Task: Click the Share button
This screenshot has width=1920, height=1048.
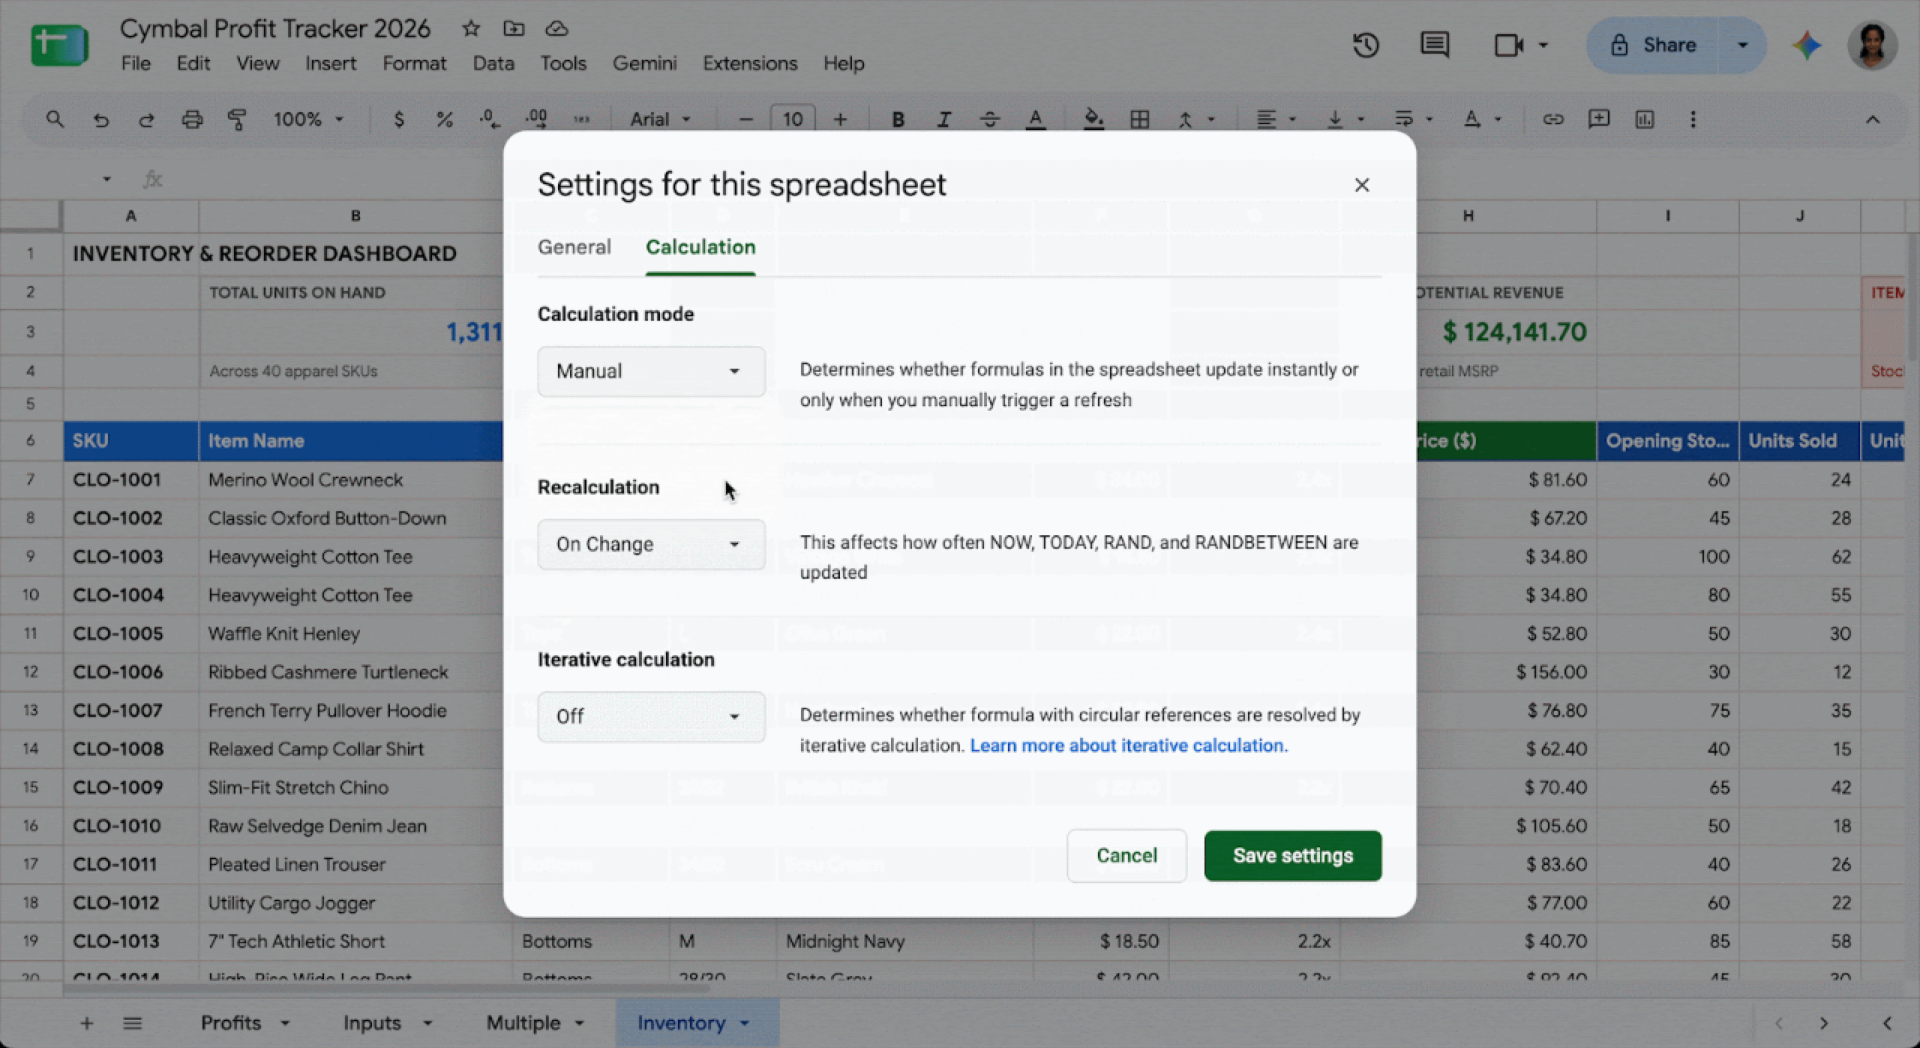Action: (x=1654, y=45)
